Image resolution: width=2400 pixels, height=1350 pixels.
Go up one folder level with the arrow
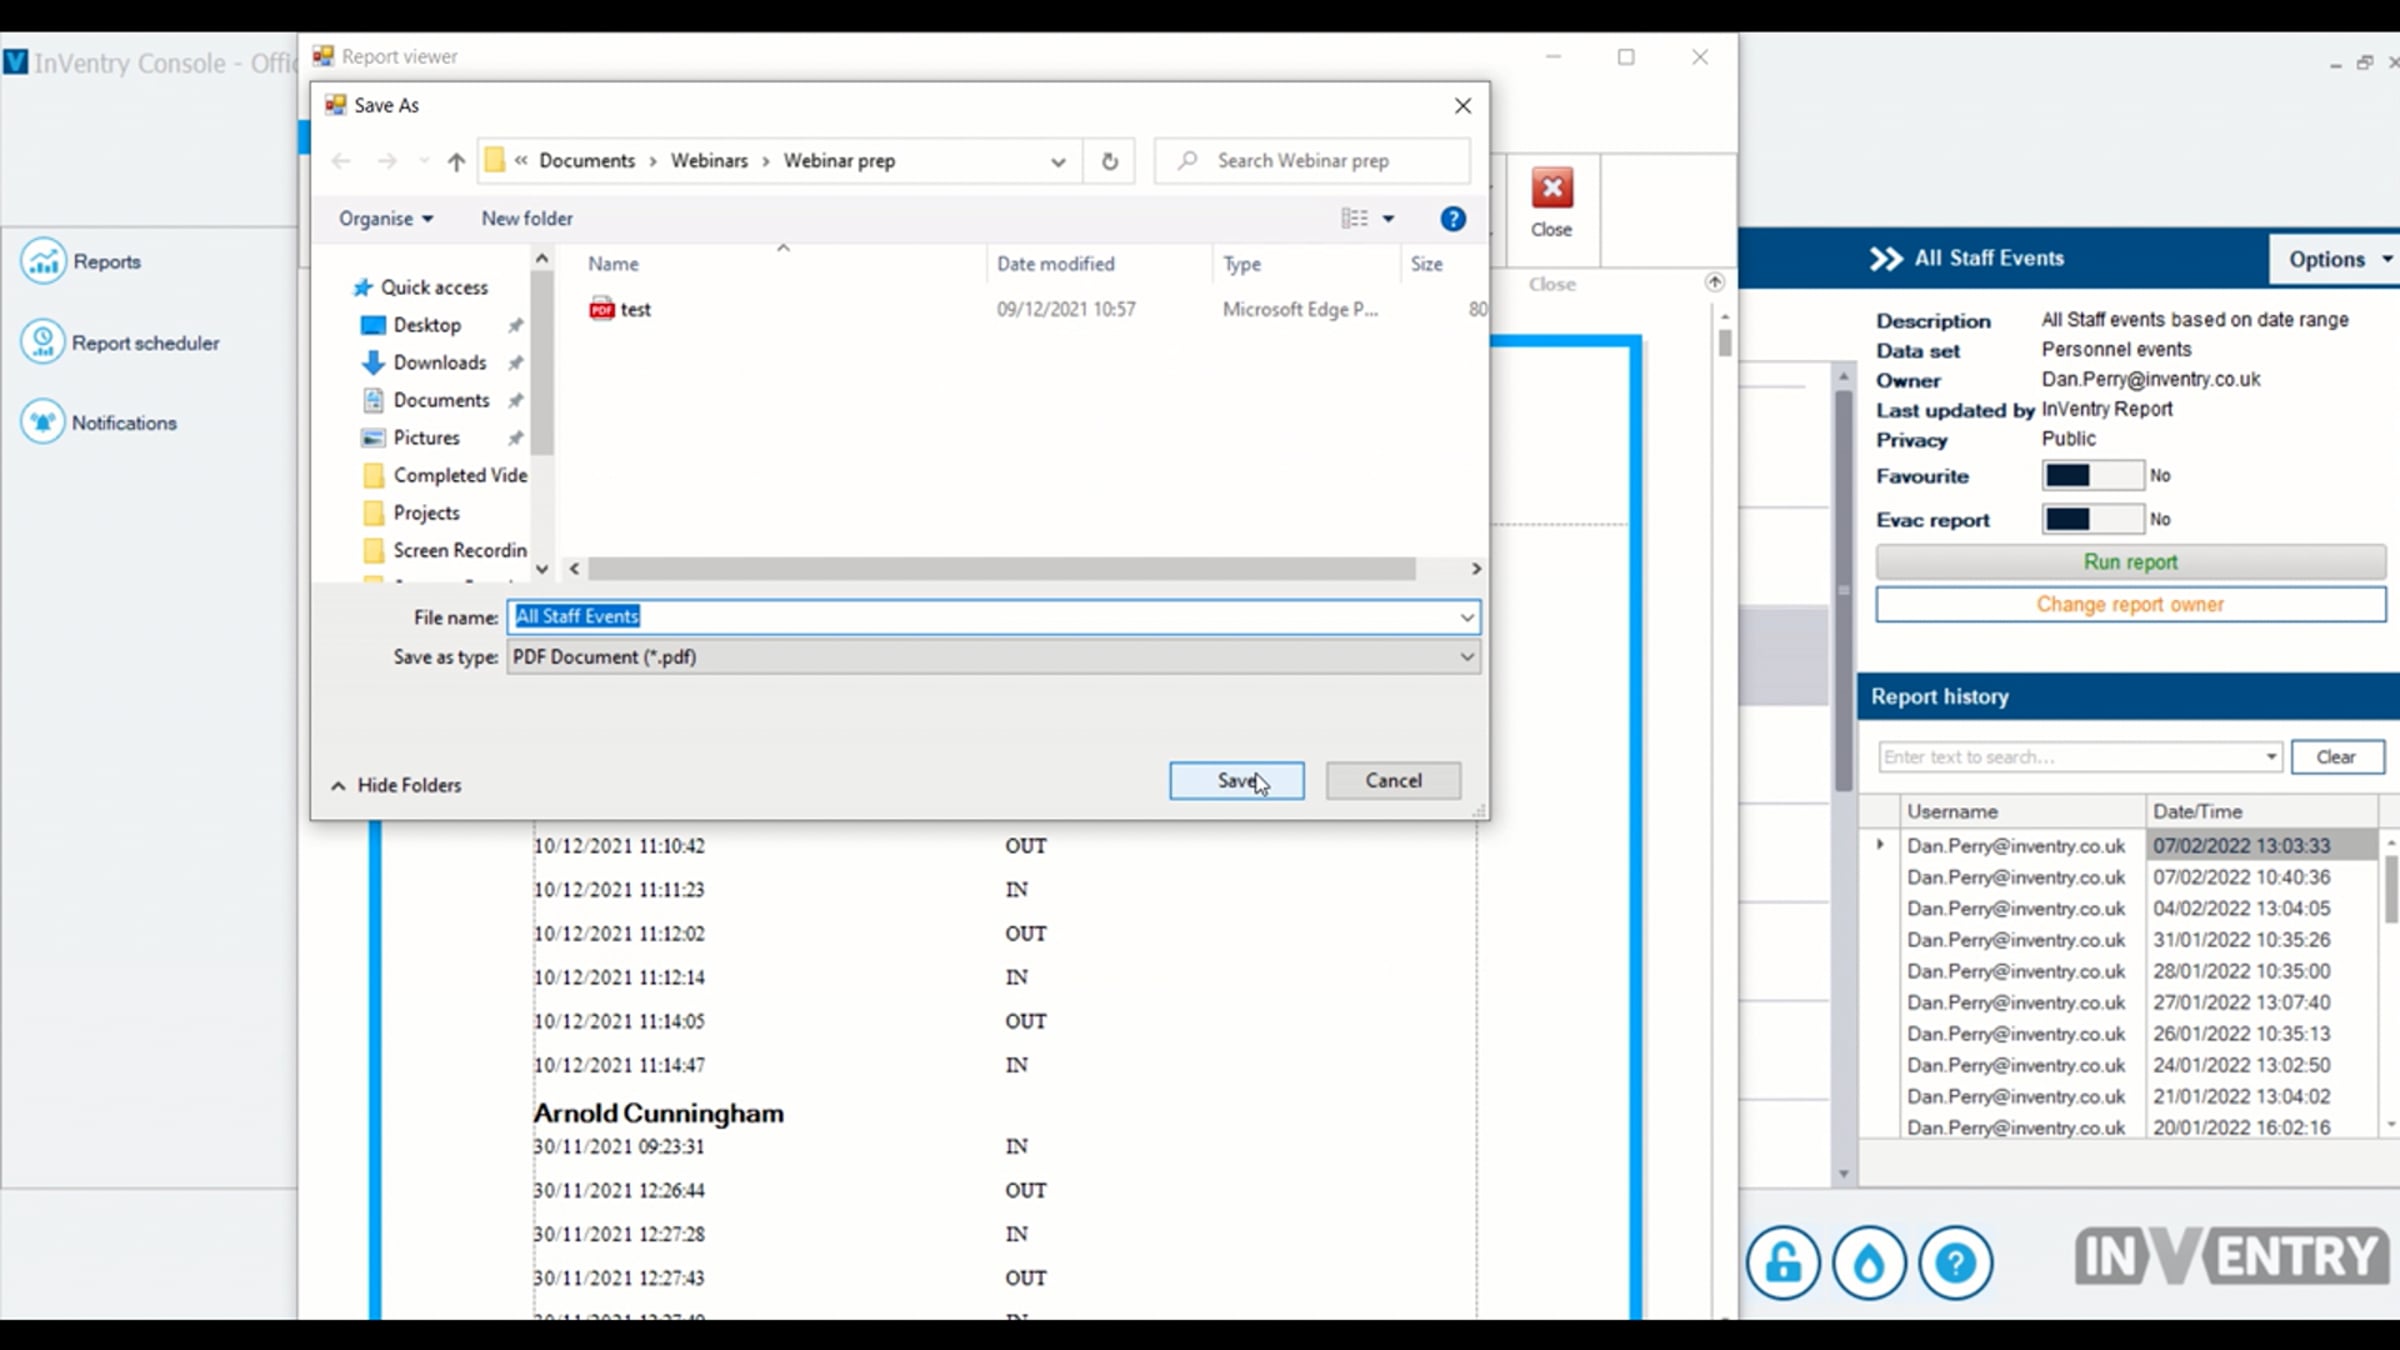[x=456, y=161]
